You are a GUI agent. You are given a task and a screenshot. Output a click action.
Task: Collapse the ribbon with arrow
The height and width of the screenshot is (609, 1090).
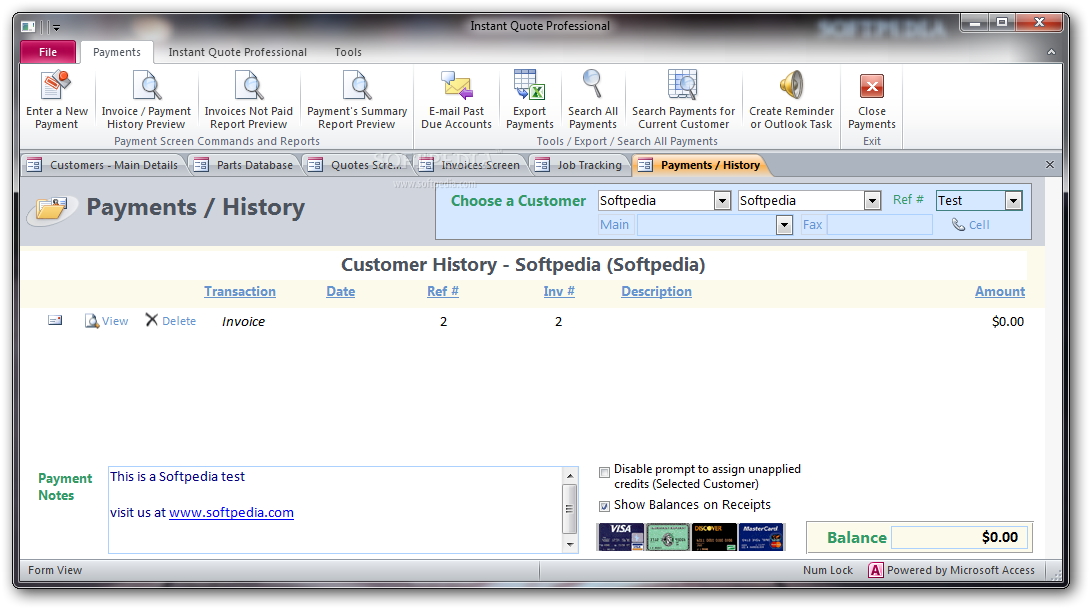(x=1050, y=52)
